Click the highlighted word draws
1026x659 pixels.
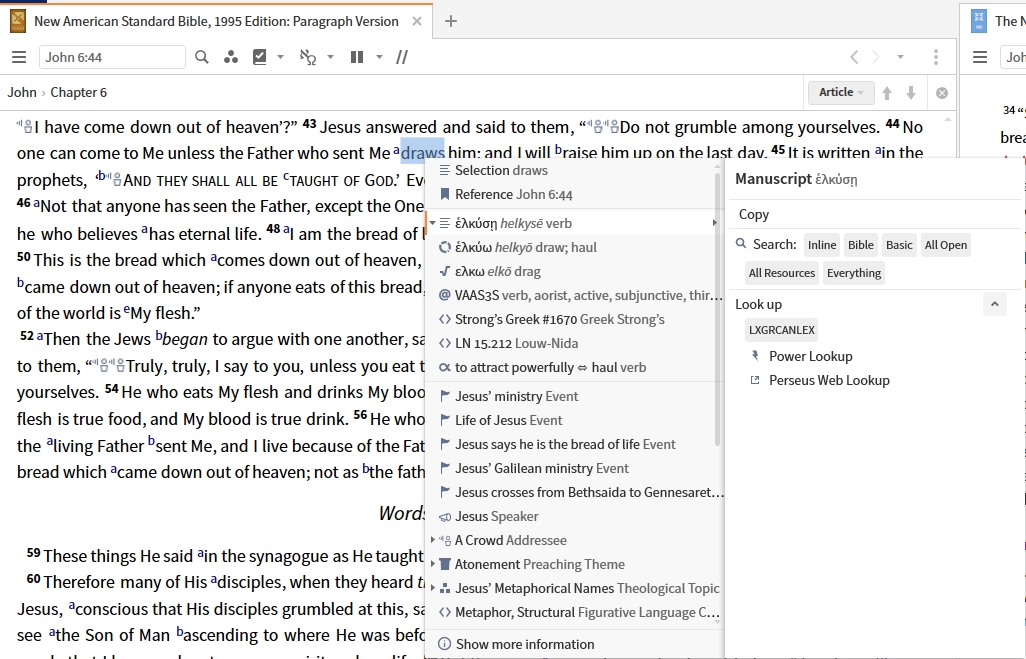422,153
